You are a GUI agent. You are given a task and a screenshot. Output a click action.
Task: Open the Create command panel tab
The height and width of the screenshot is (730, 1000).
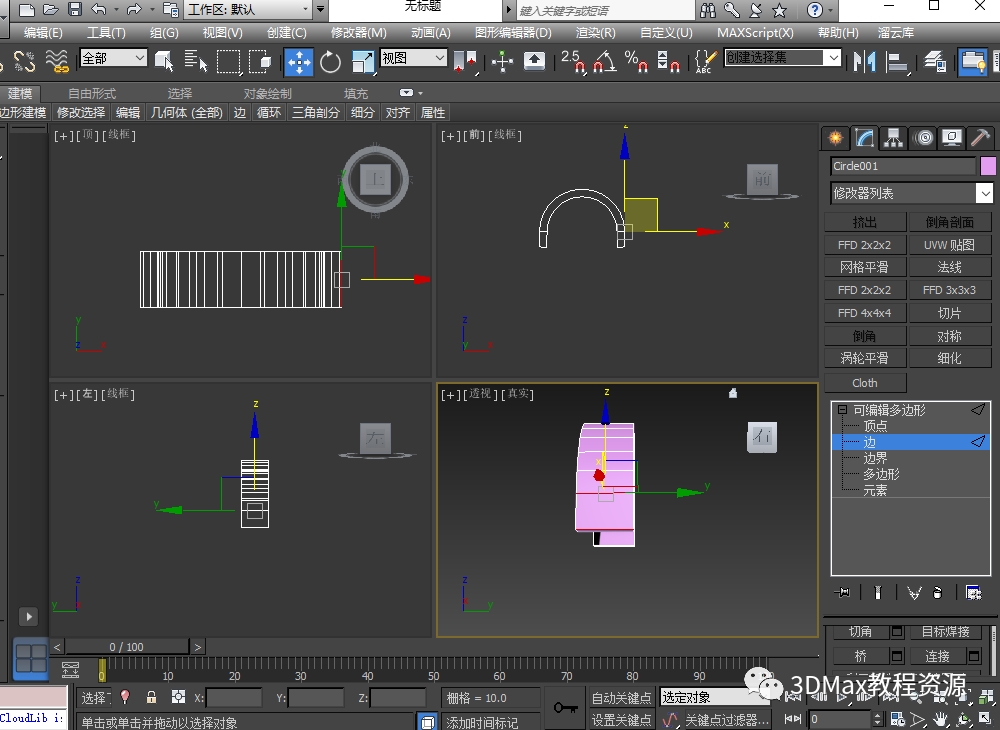click(x=835, y=138)
